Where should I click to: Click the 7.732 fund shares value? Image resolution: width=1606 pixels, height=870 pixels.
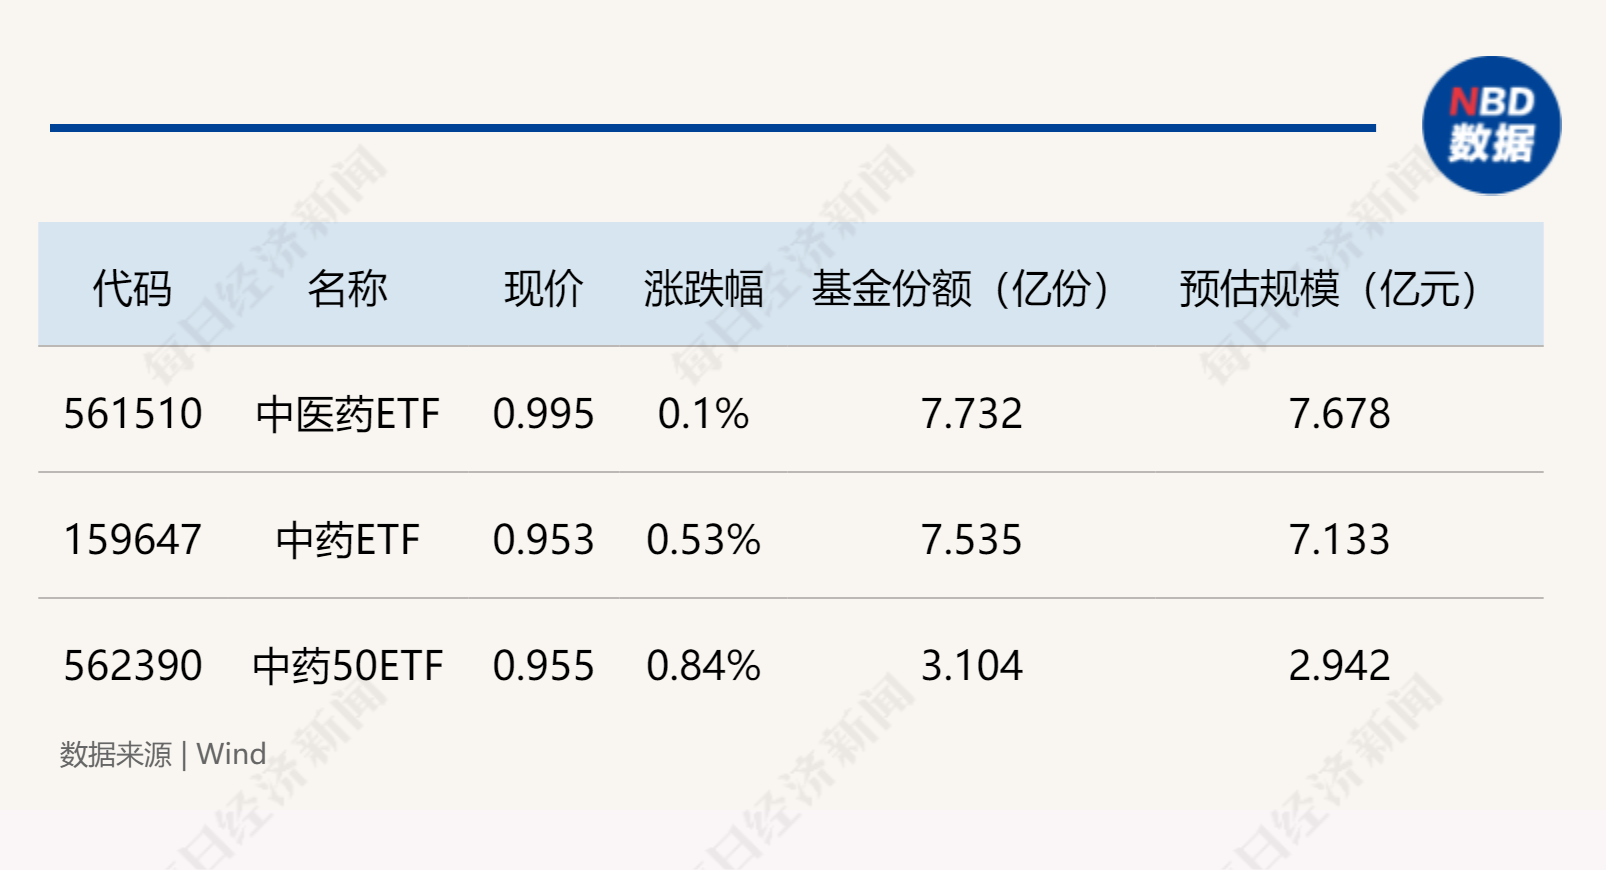tap(971, 414)
